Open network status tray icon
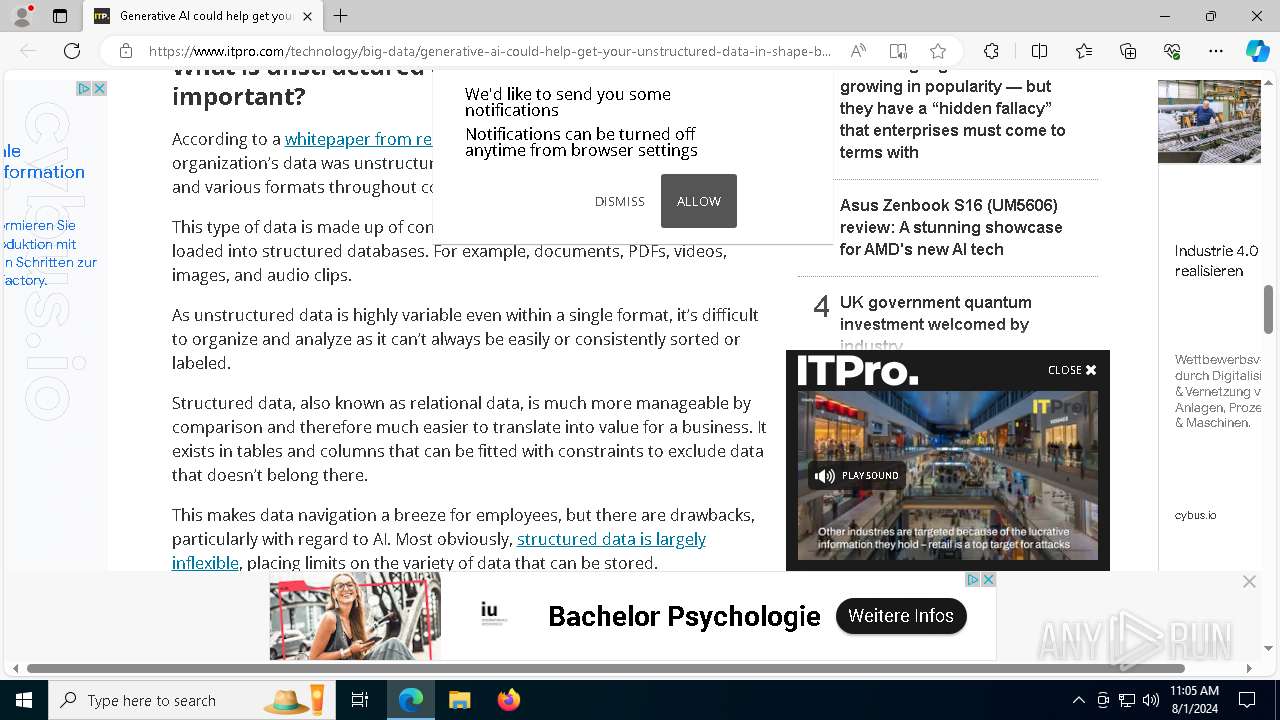The height and width of the screenshot is (720, 1280). point(1127,700)
